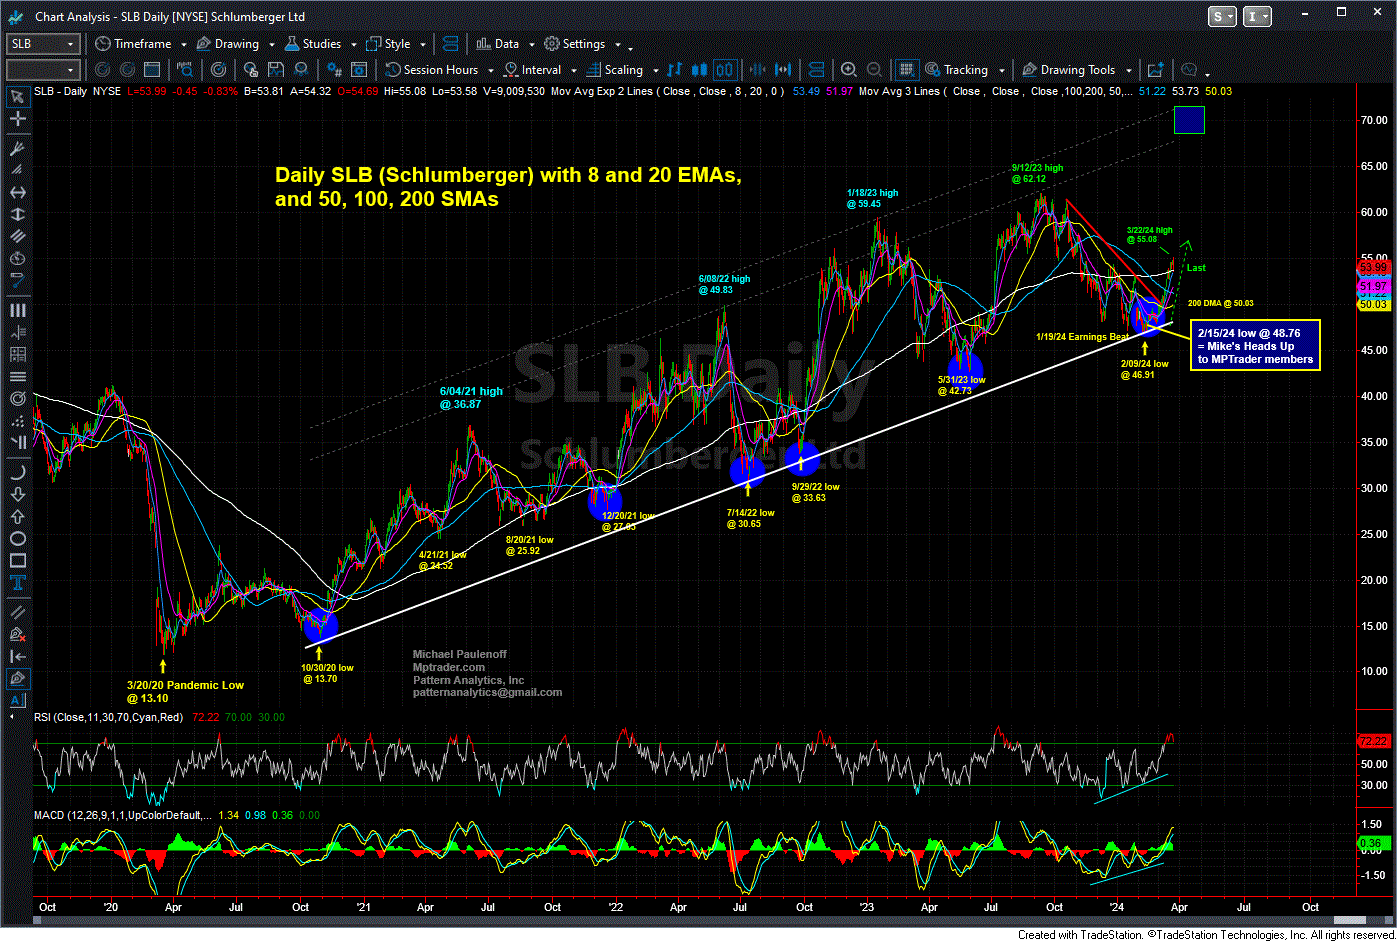Select the grid quadrant drawing tool
Screen dimensions: 1397x941
pos(18,355)
